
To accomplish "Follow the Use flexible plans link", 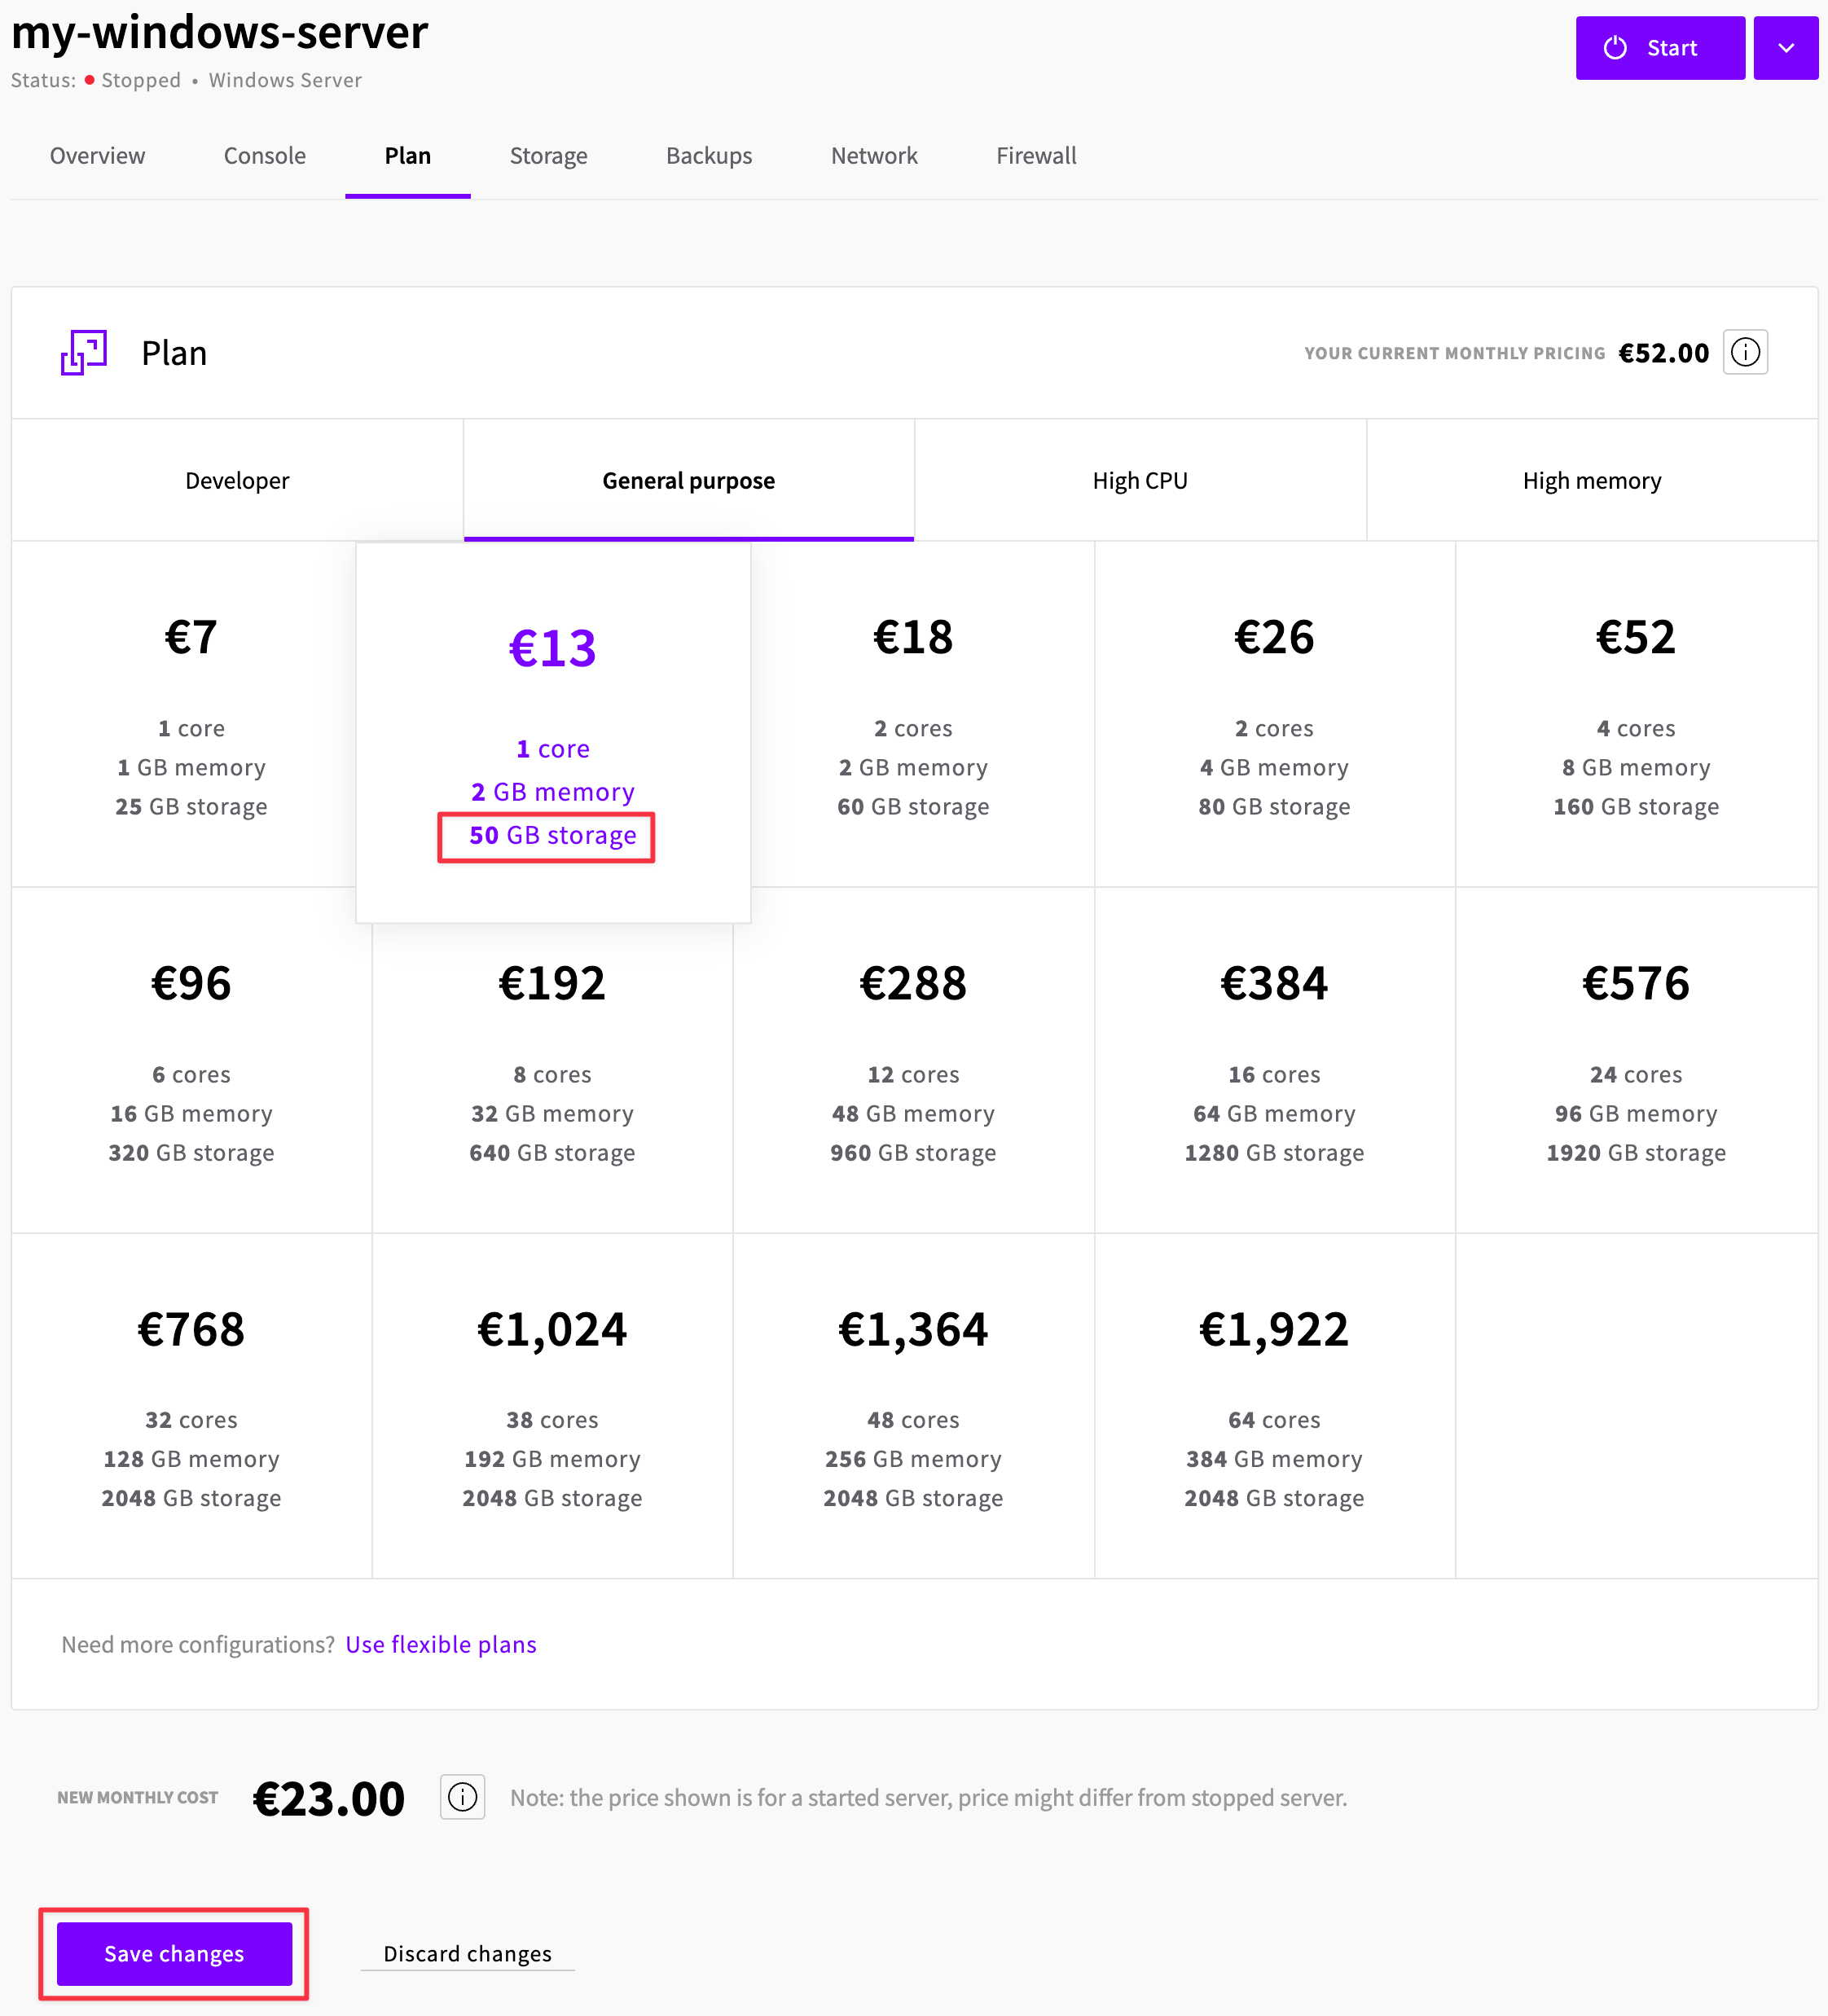I will tap(441, 1644).
